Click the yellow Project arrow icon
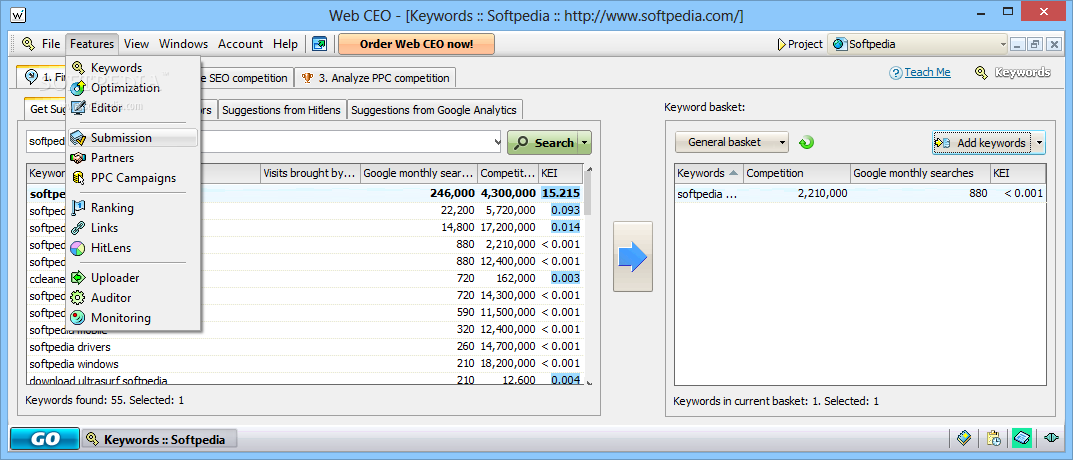The width and height of the screenshot is (1073, 460). pos(781,44)
